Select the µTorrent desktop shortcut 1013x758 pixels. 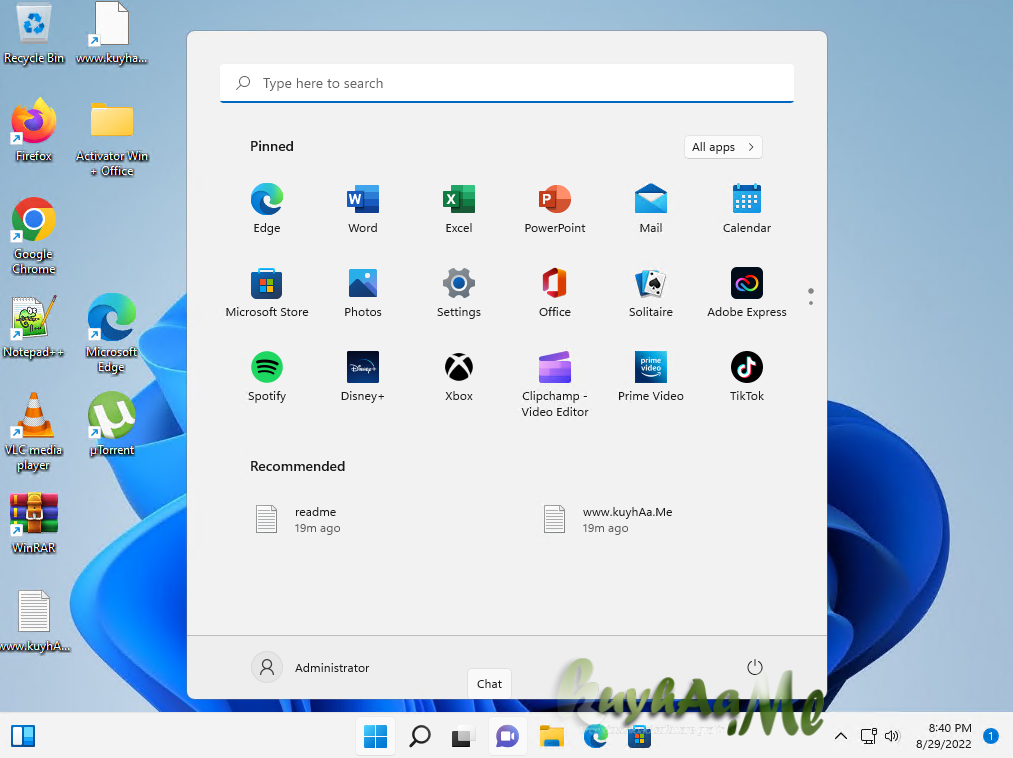click(112, 425)
